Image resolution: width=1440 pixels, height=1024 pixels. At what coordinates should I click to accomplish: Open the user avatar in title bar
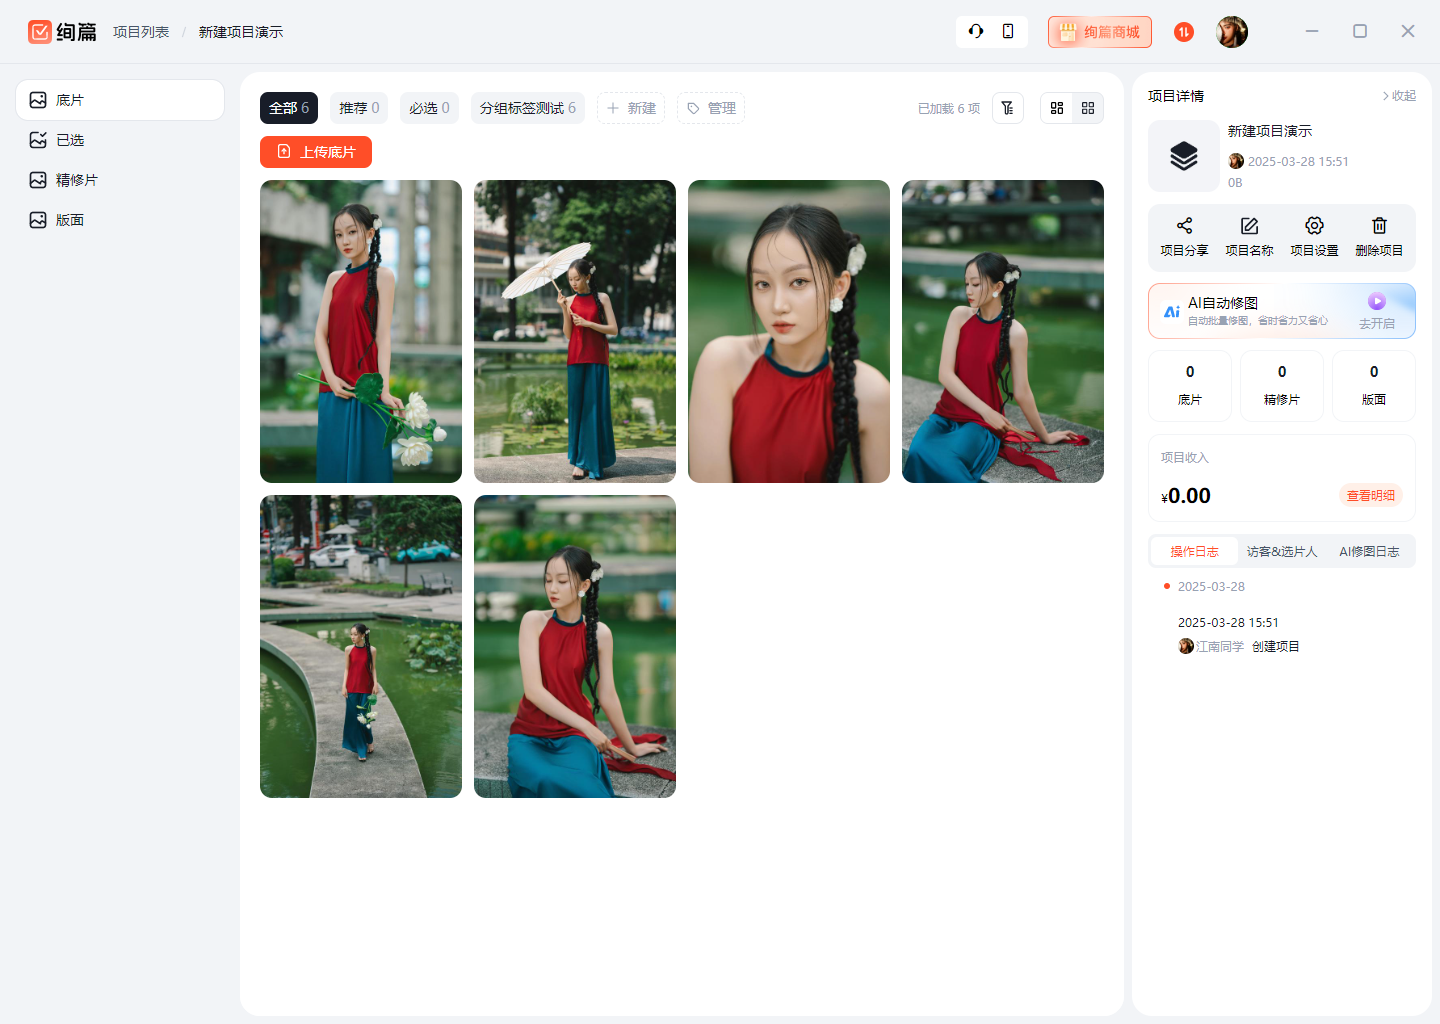coord(1232,32)
